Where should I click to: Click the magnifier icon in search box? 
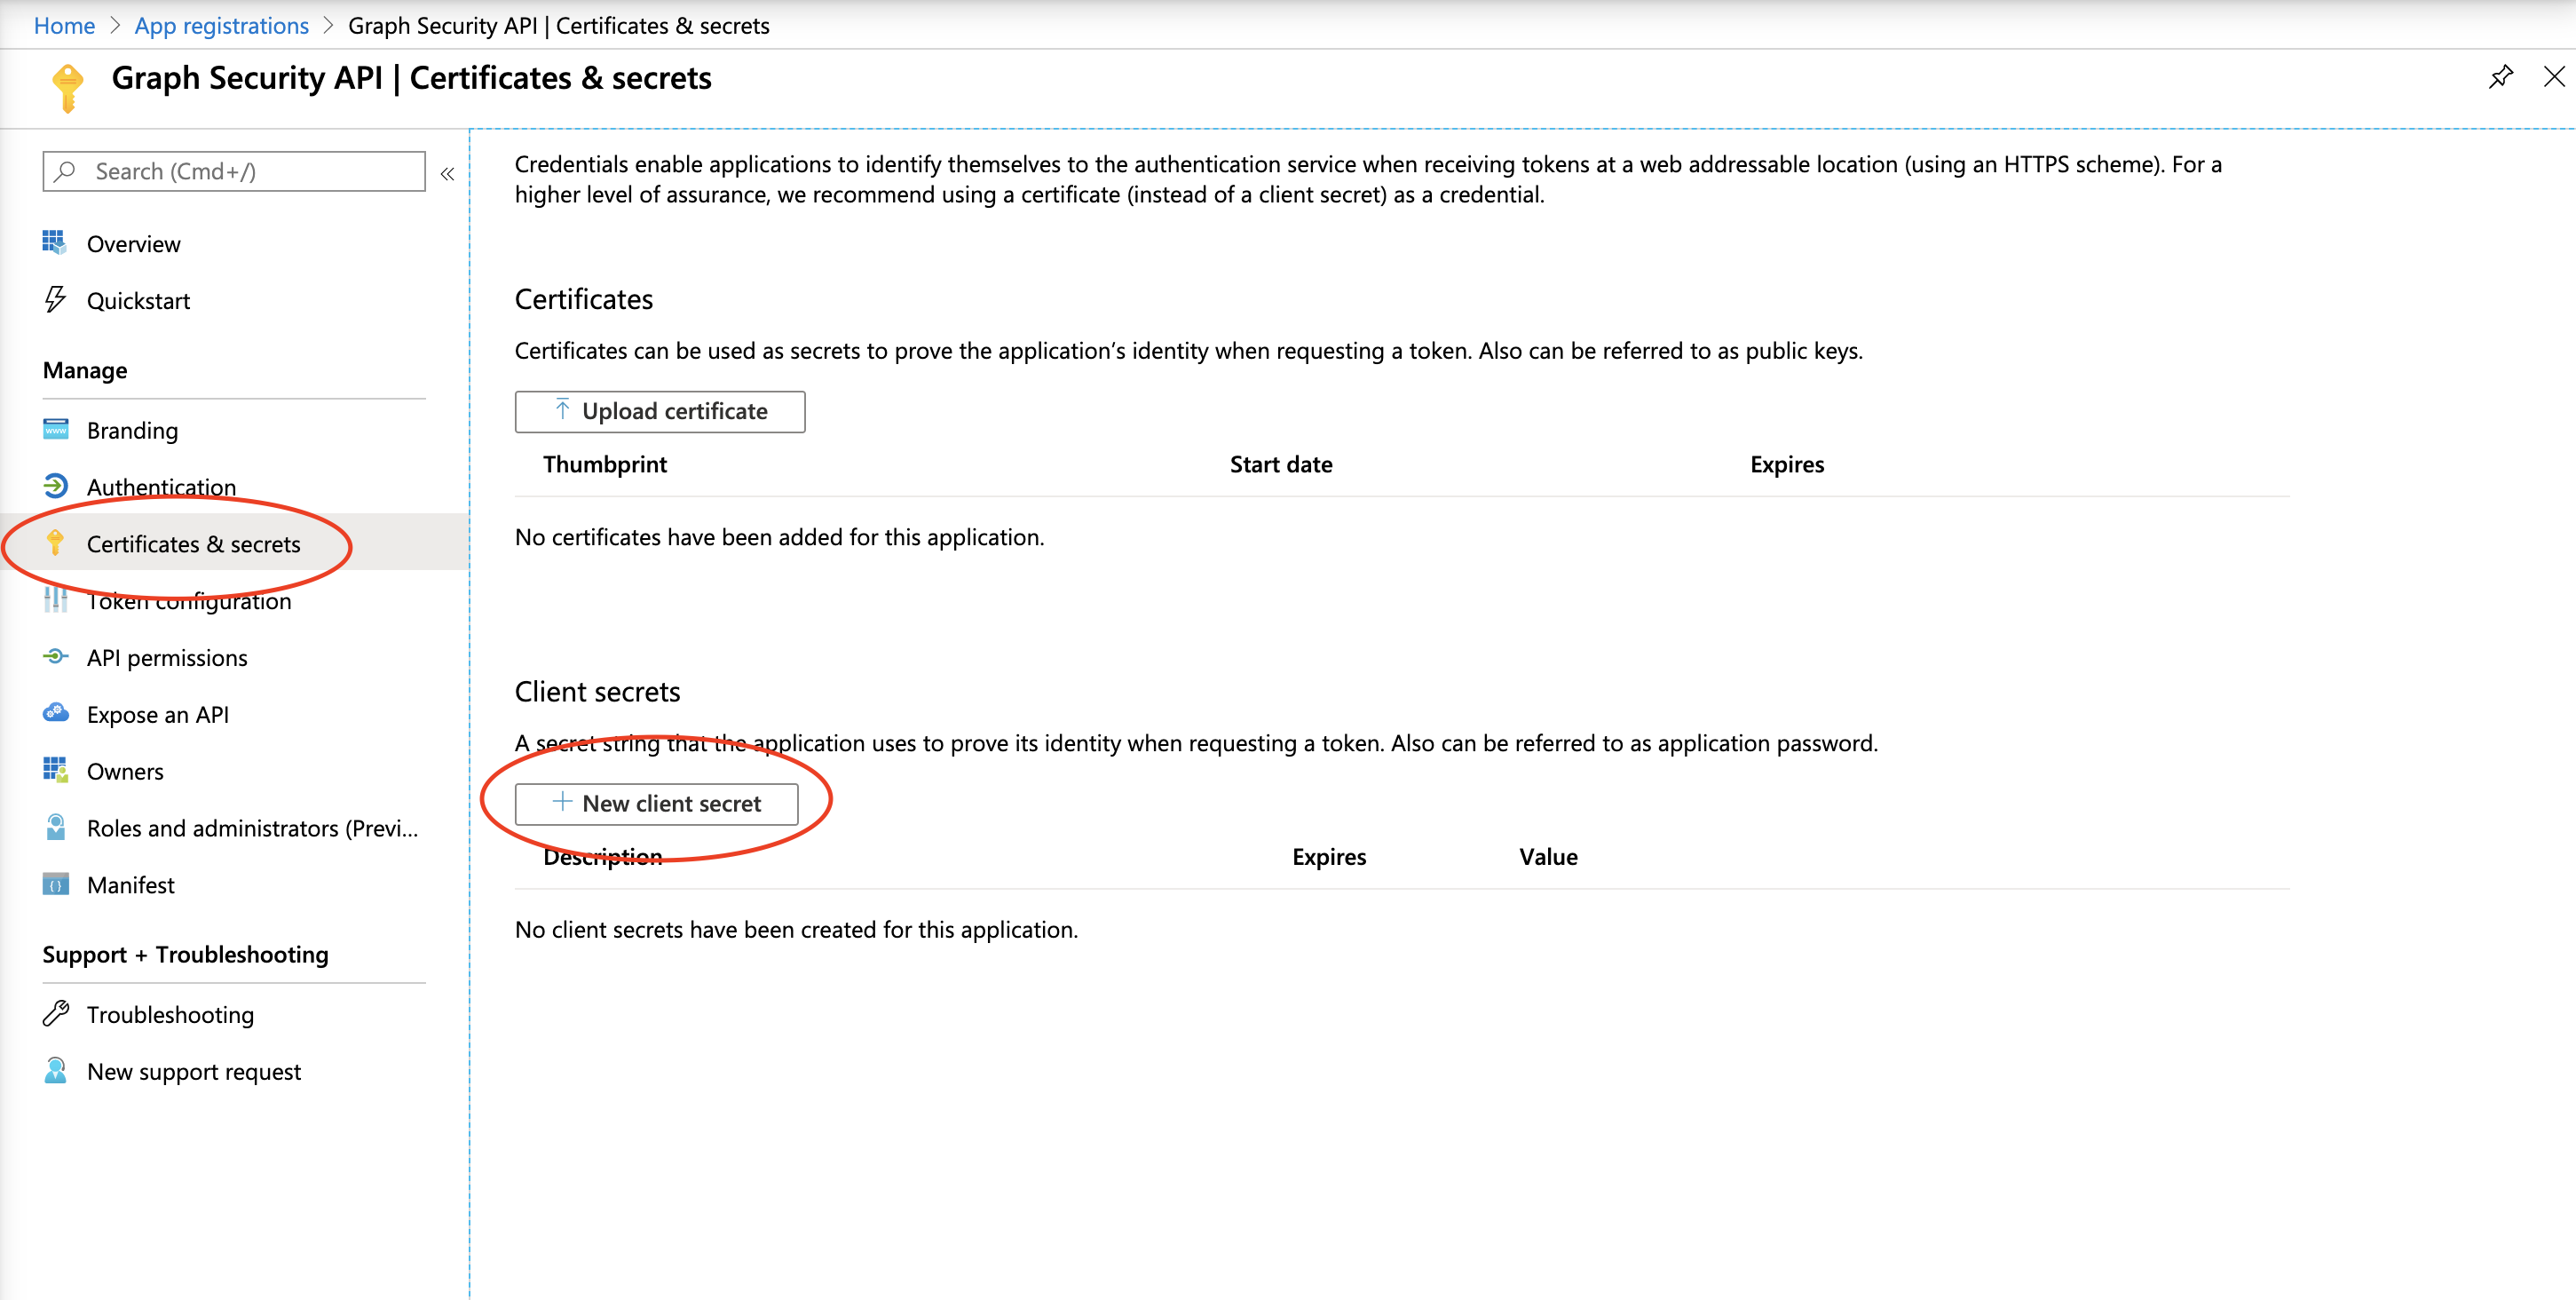[66, 171]
